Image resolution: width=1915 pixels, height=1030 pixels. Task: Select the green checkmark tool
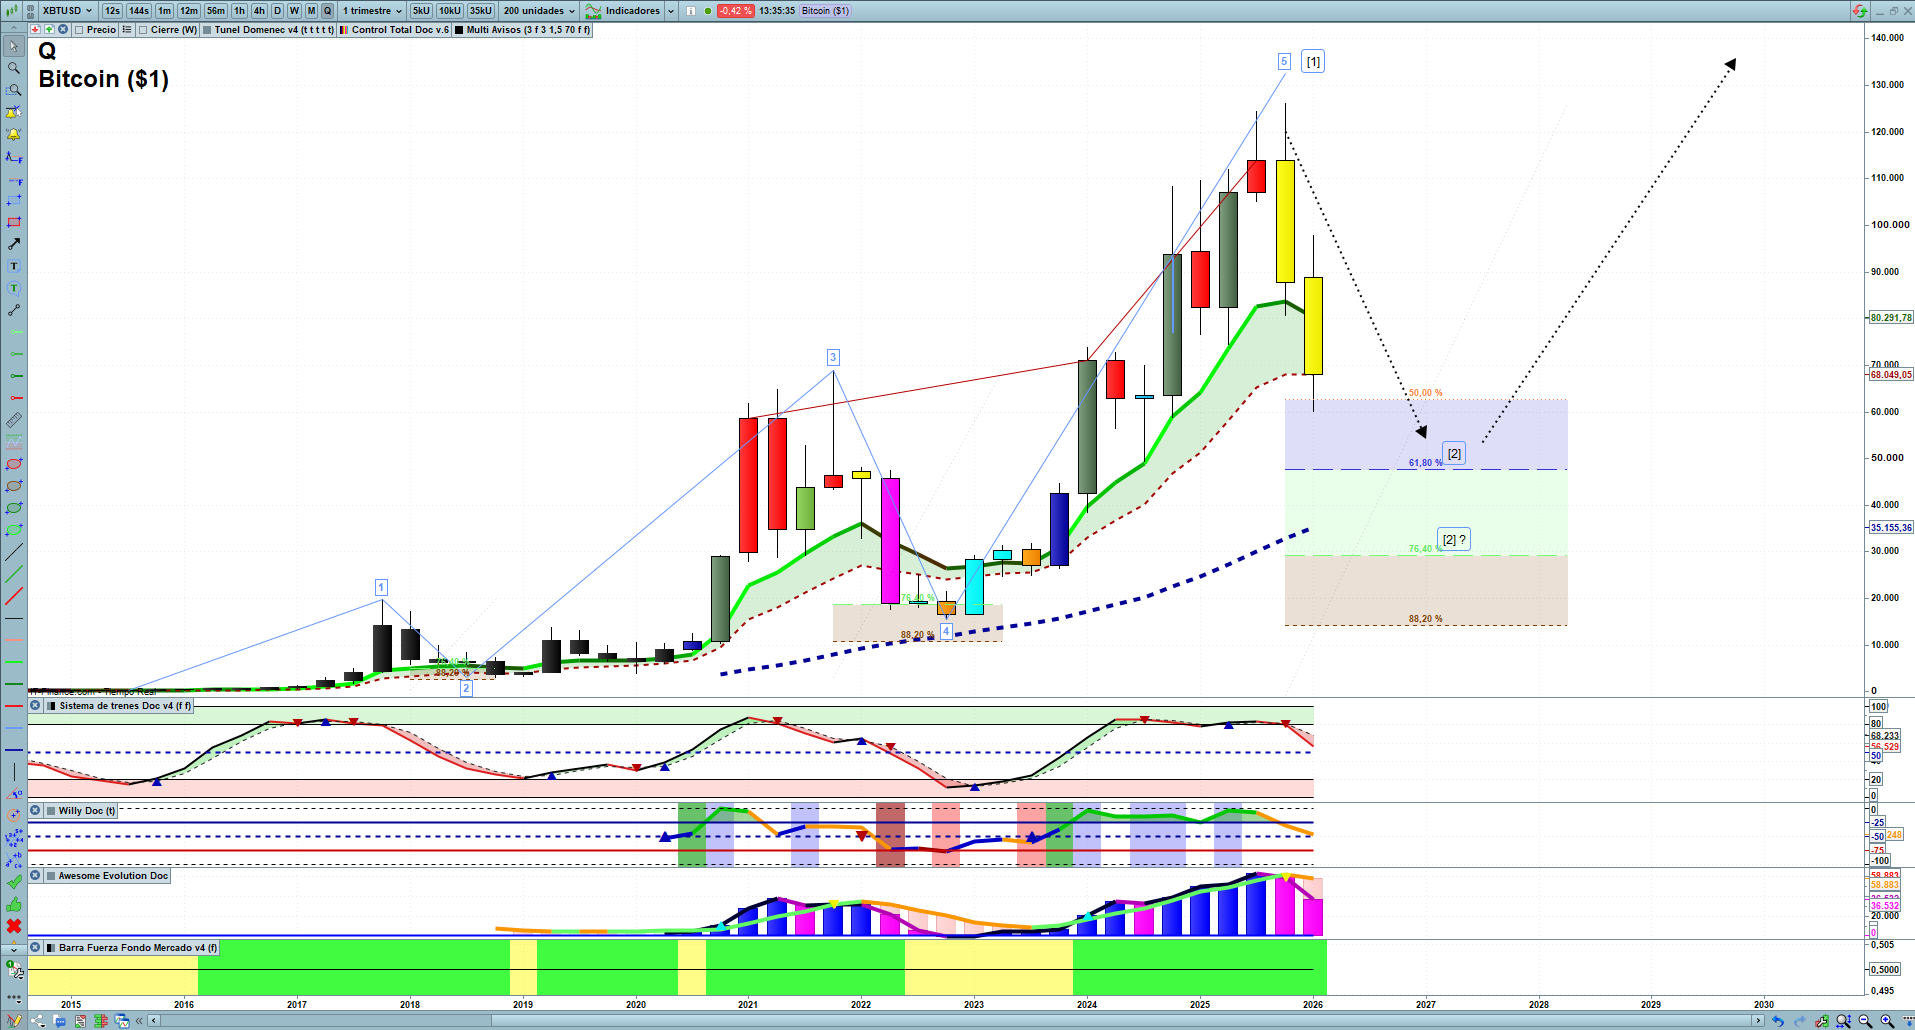point(14,882)
